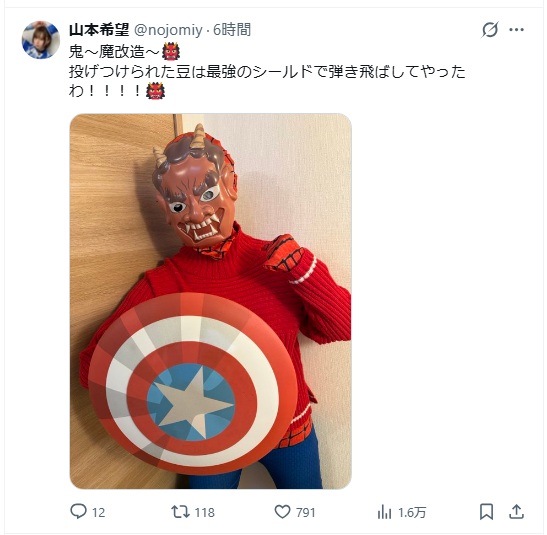Viewport: 547px width, 535px height.
Task: Click the tweet text starting 投げつけられた豆
Action: 267,82
